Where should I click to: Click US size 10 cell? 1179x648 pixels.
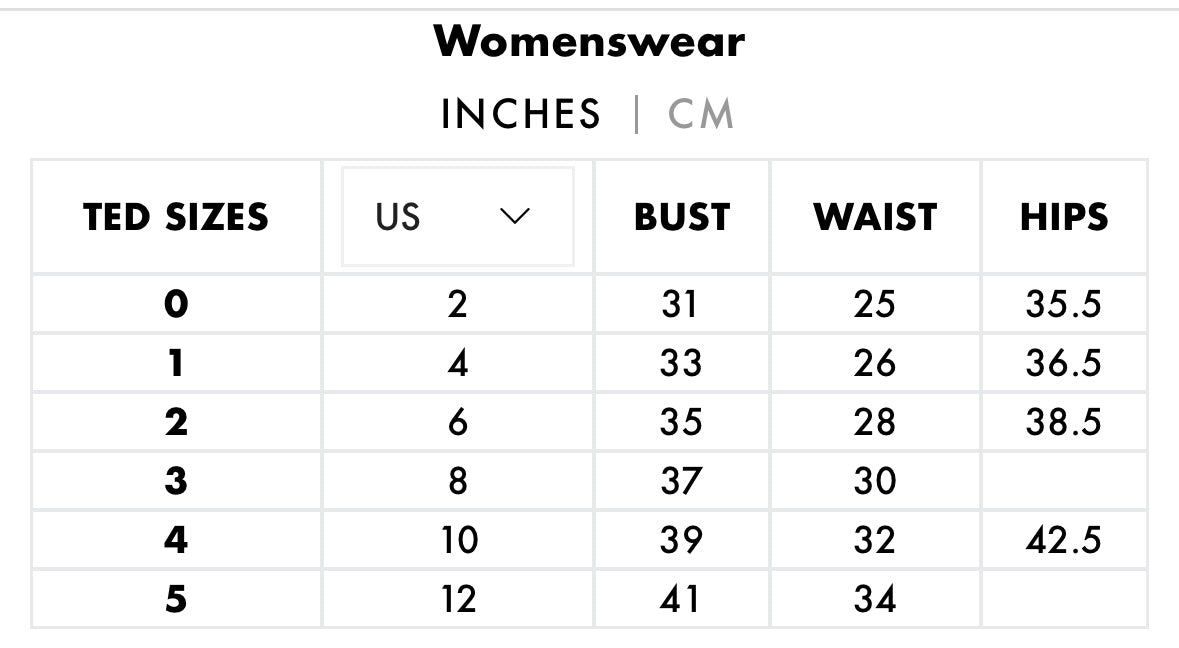tap(458, 540)
